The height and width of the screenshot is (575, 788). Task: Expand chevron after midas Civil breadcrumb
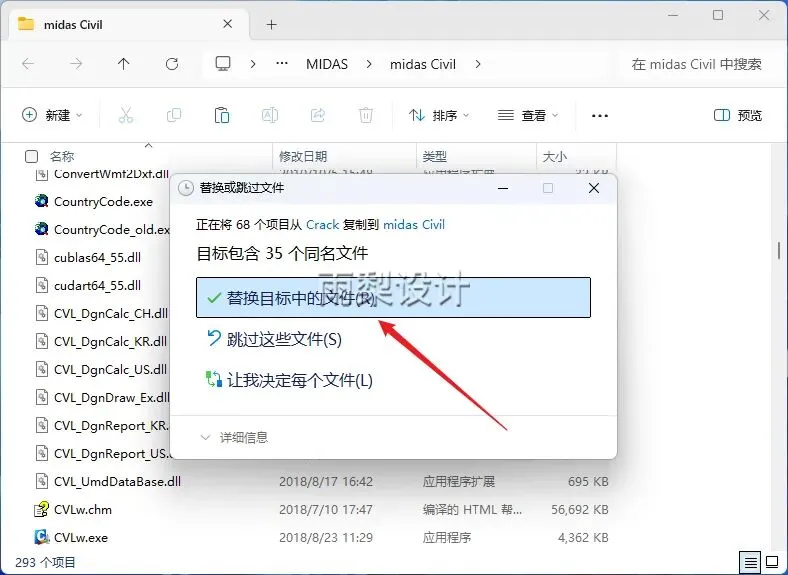478,64
